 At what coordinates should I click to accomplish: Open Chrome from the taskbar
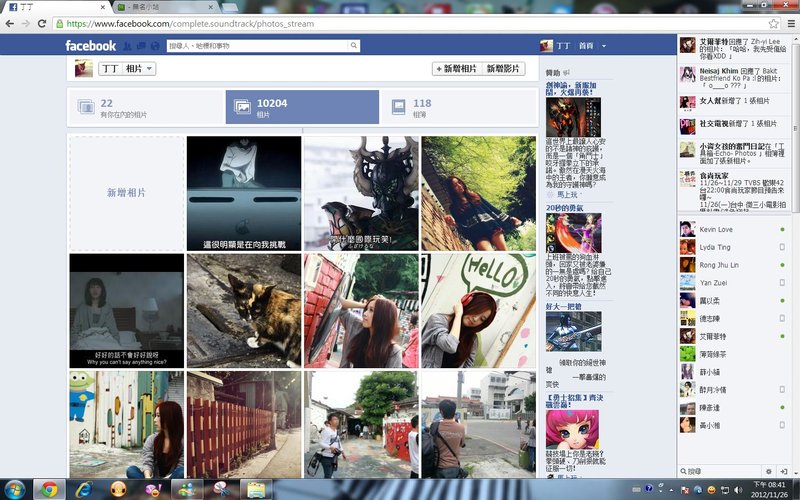tap(49, 490)
